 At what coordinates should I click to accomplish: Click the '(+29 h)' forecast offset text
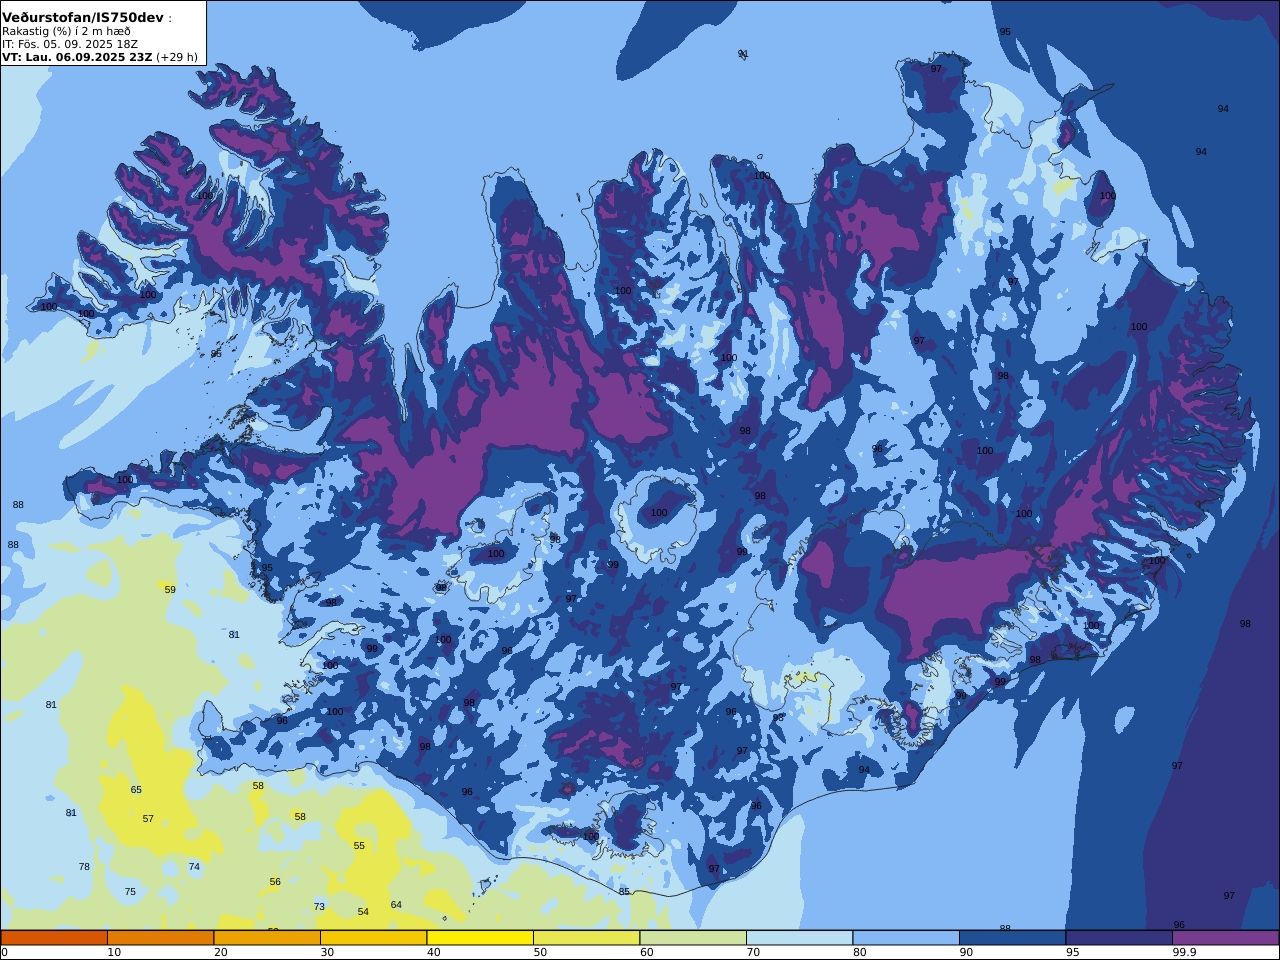click(x=177, y=57)
